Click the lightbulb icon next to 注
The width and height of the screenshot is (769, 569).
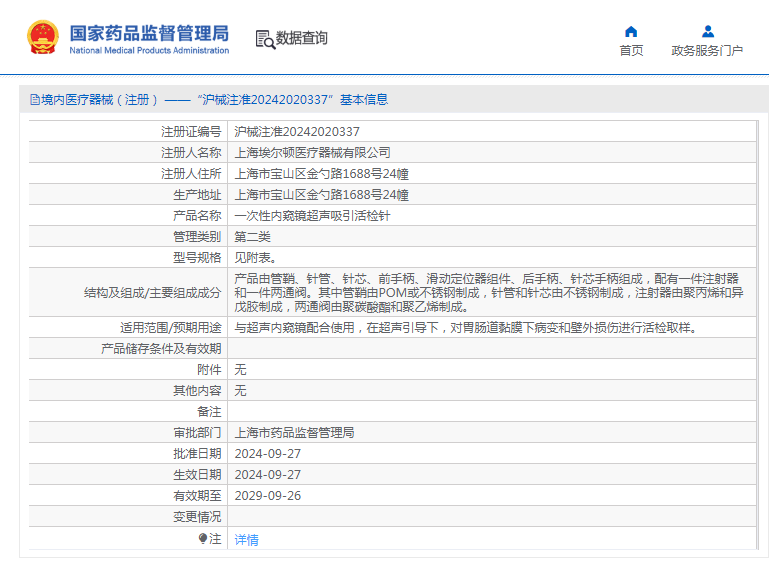pos(203,538)
